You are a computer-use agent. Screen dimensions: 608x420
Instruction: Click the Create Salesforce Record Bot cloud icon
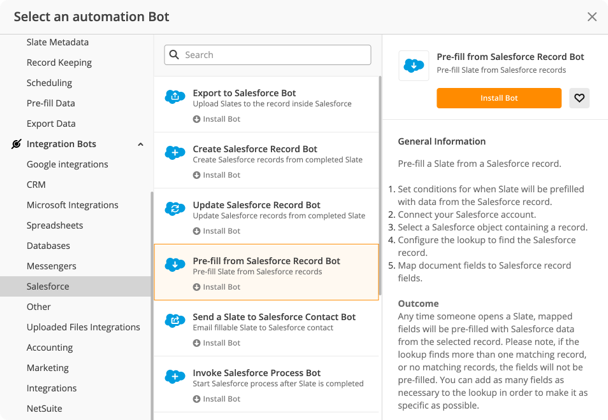tap(175, 152)
